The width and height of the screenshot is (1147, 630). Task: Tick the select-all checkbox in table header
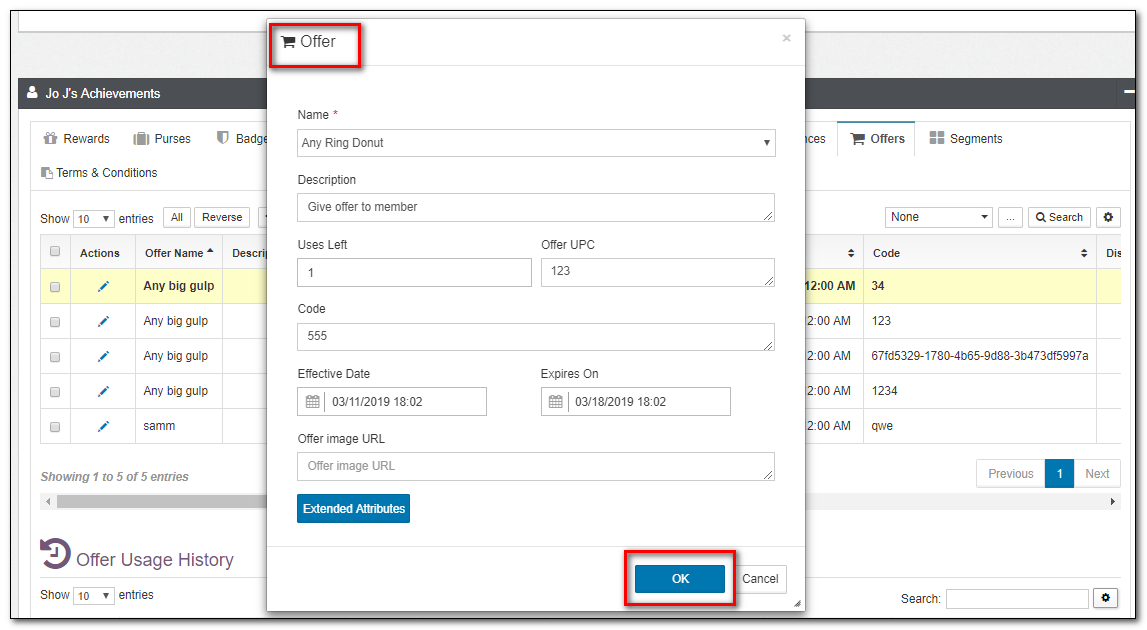pyautogui.click(x=55, y=252)
